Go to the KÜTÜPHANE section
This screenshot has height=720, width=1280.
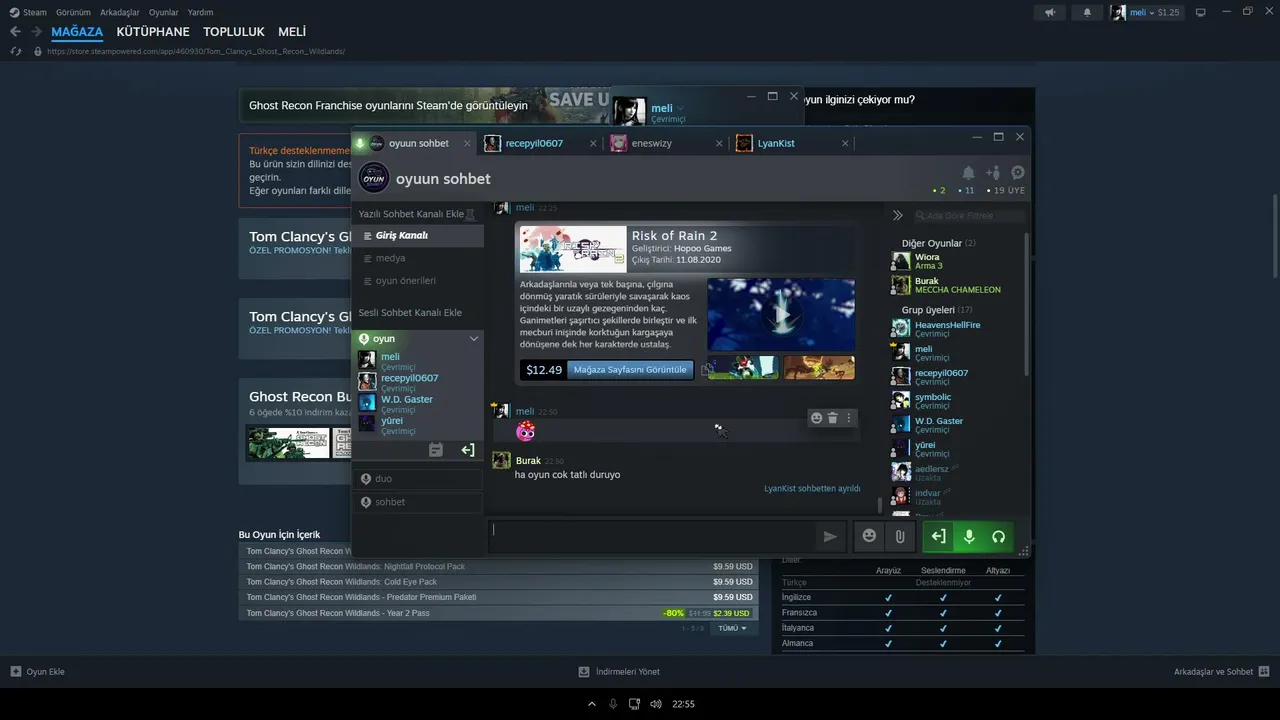[153, 32]
